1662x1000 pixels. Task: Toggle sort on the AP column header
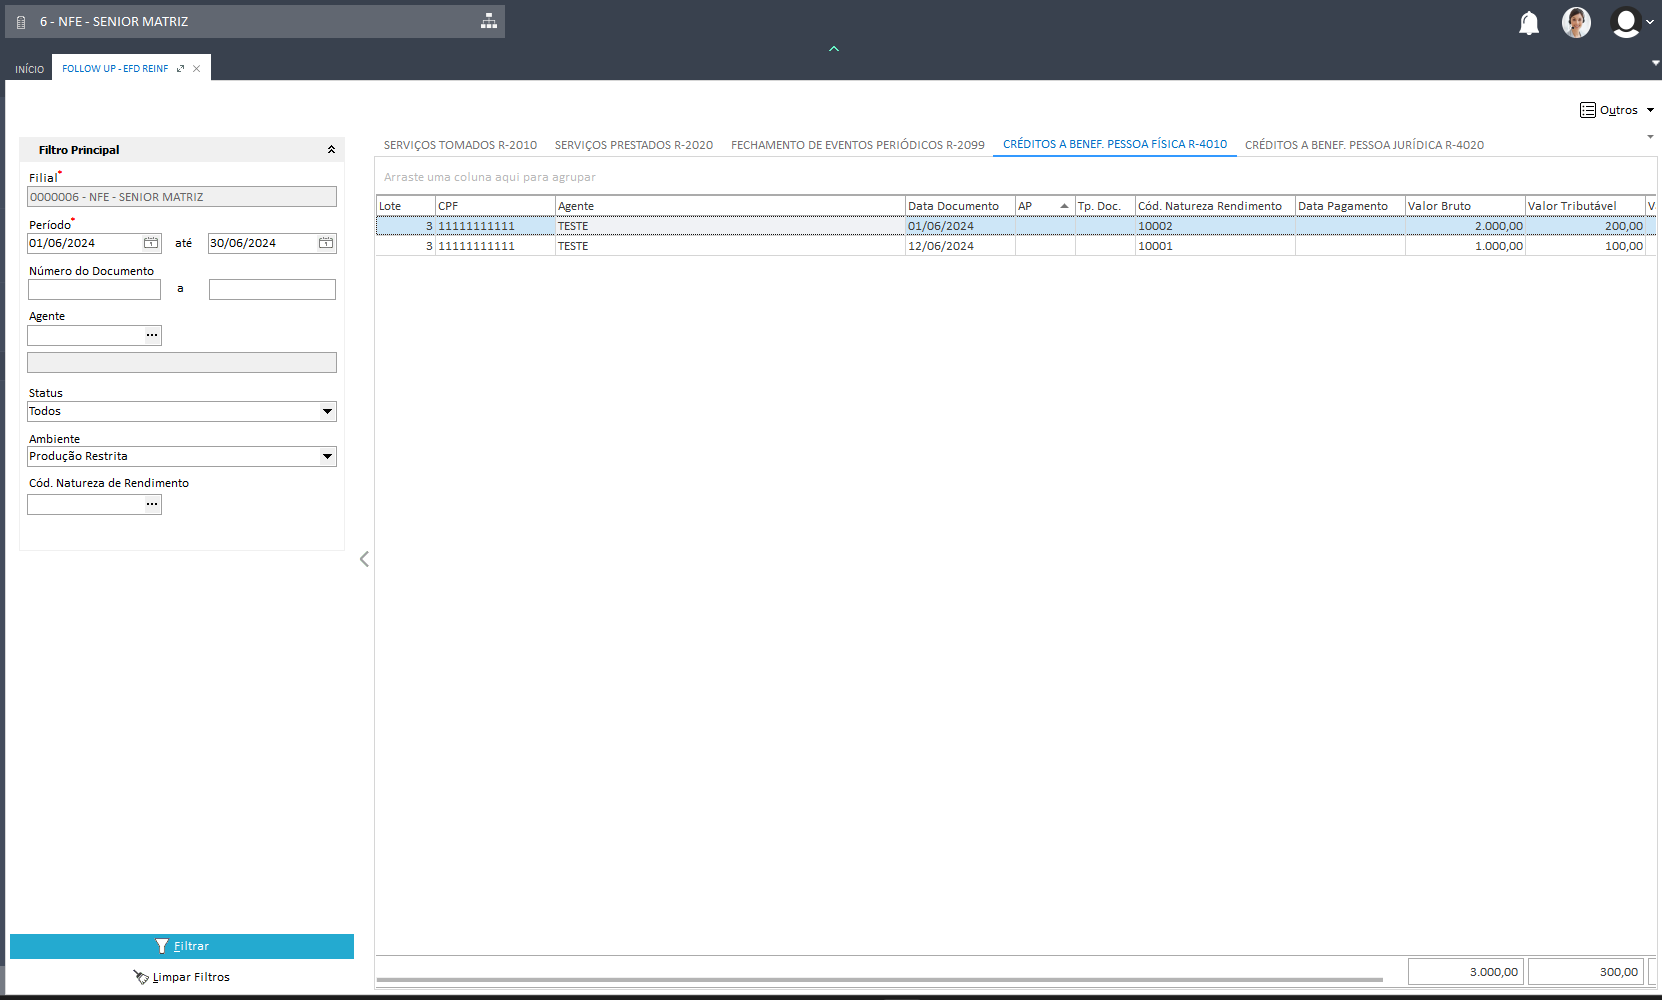[1045, 206]
